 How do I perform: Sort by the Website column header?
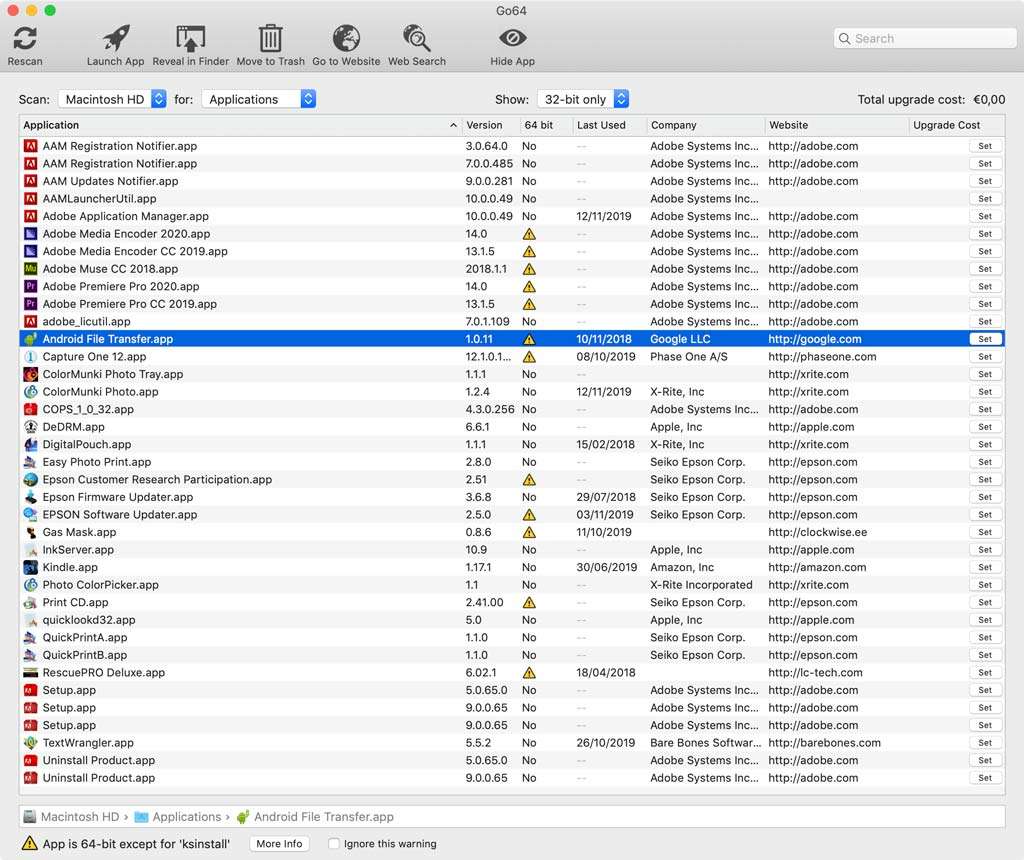(836, 125)
